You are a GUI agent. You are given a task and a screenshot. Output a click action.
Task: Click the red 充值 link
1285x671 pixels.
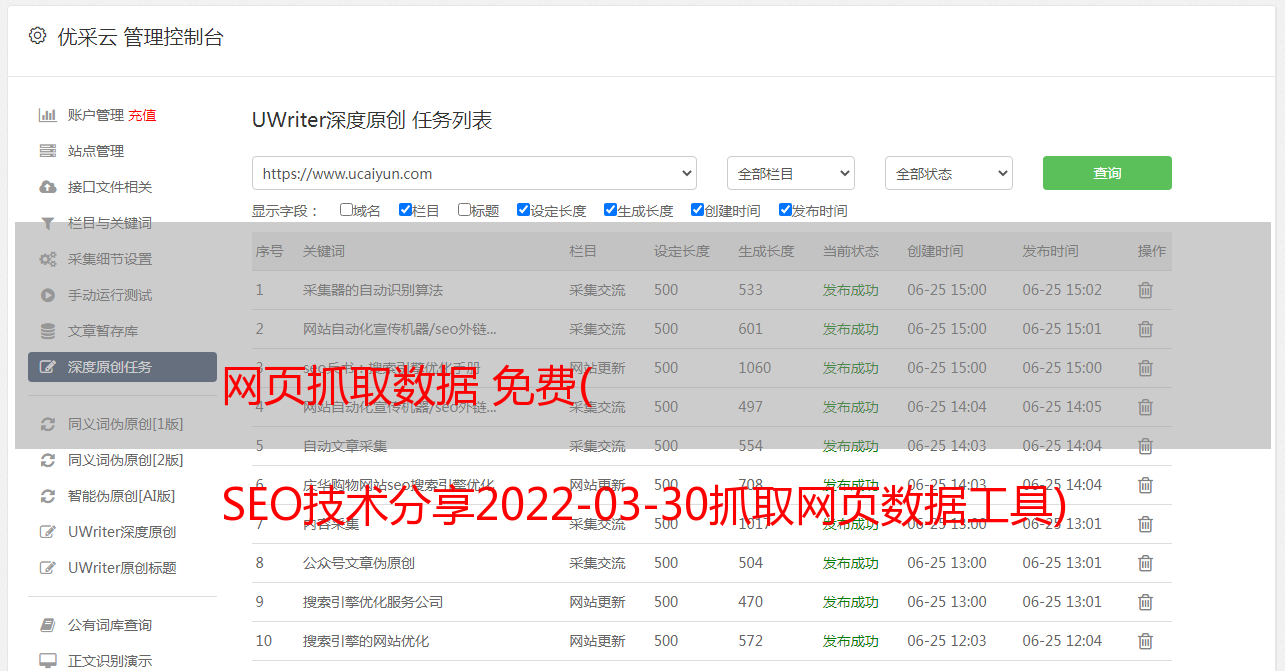point(142,115)
